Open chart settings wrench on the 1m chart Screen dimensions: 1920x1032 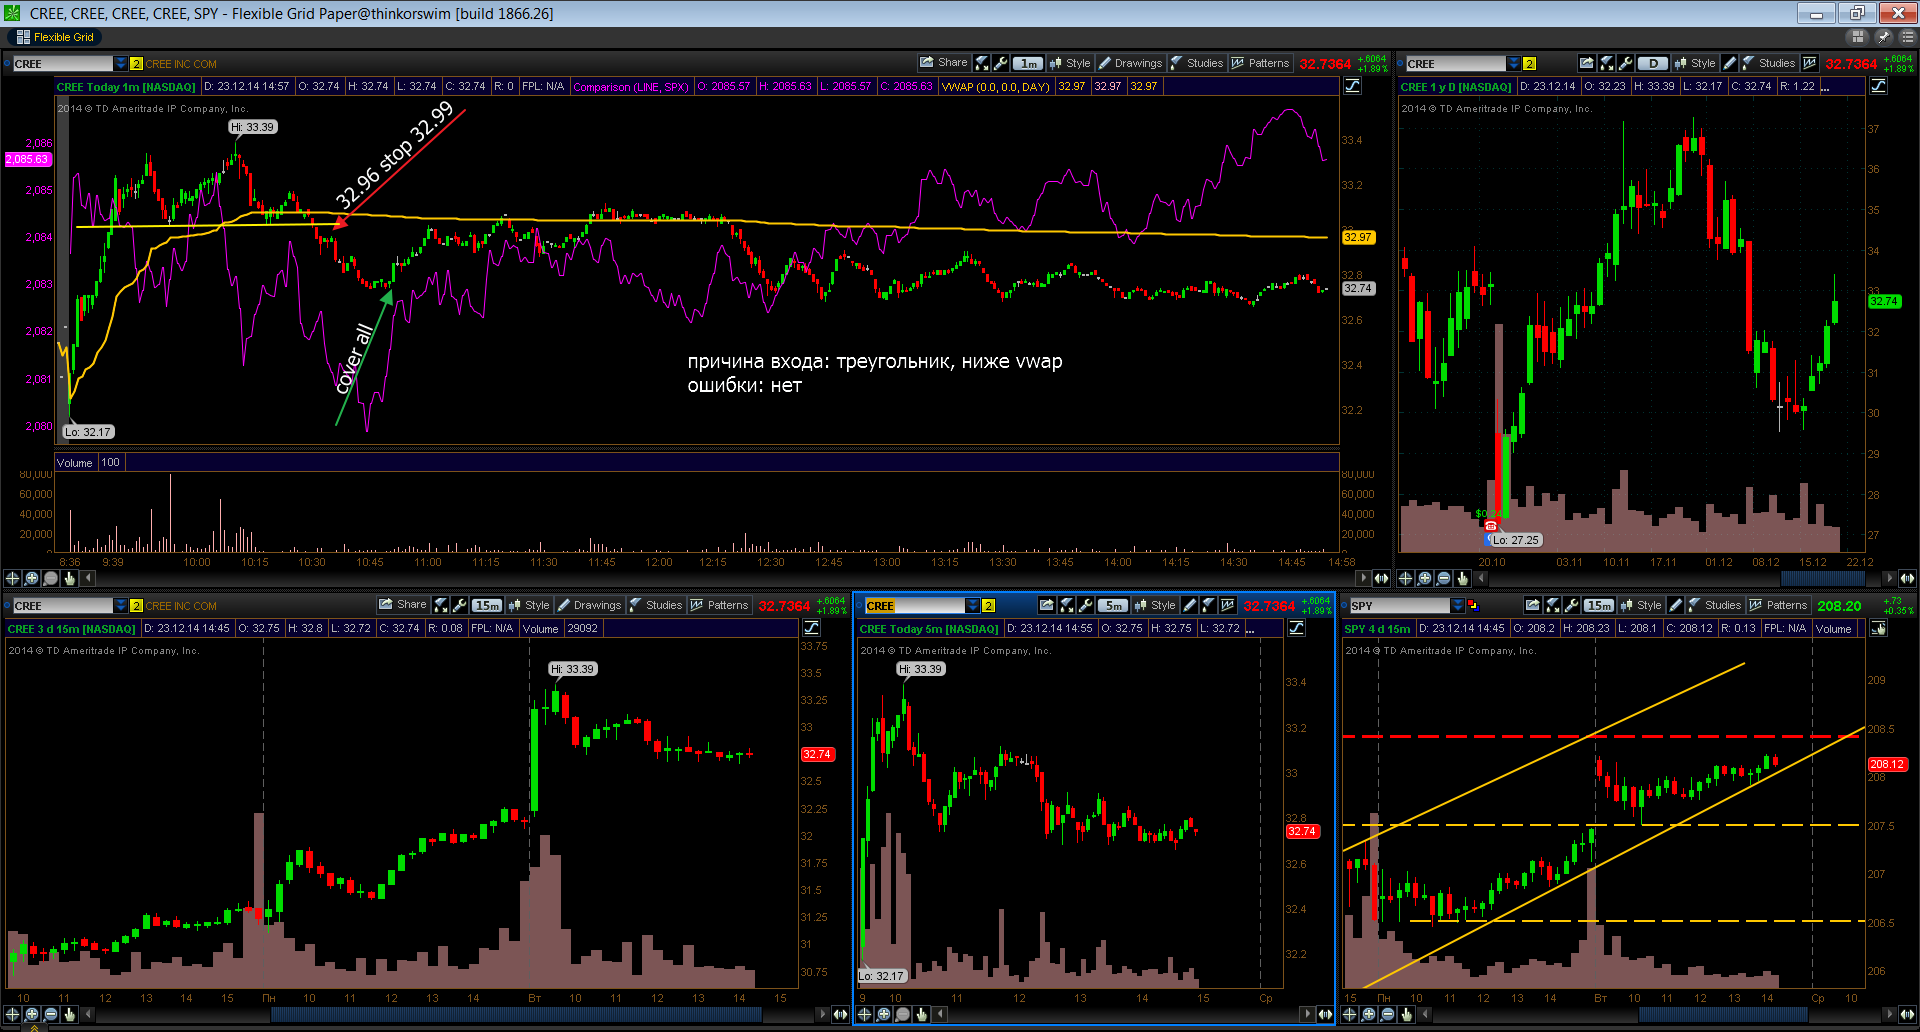click(1001, 63)
